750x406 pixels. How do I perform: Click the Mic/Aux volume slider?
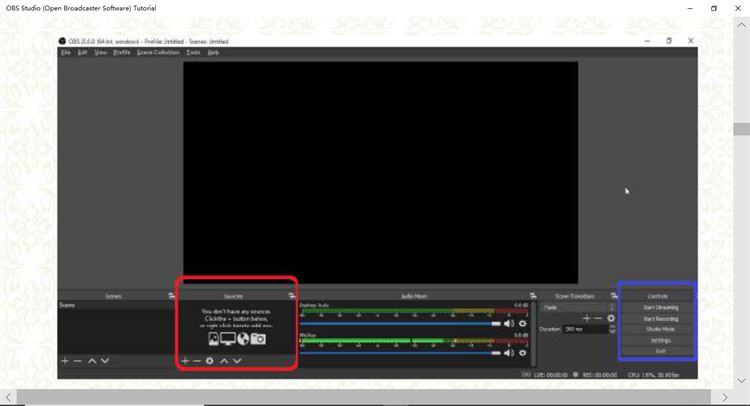400,353
